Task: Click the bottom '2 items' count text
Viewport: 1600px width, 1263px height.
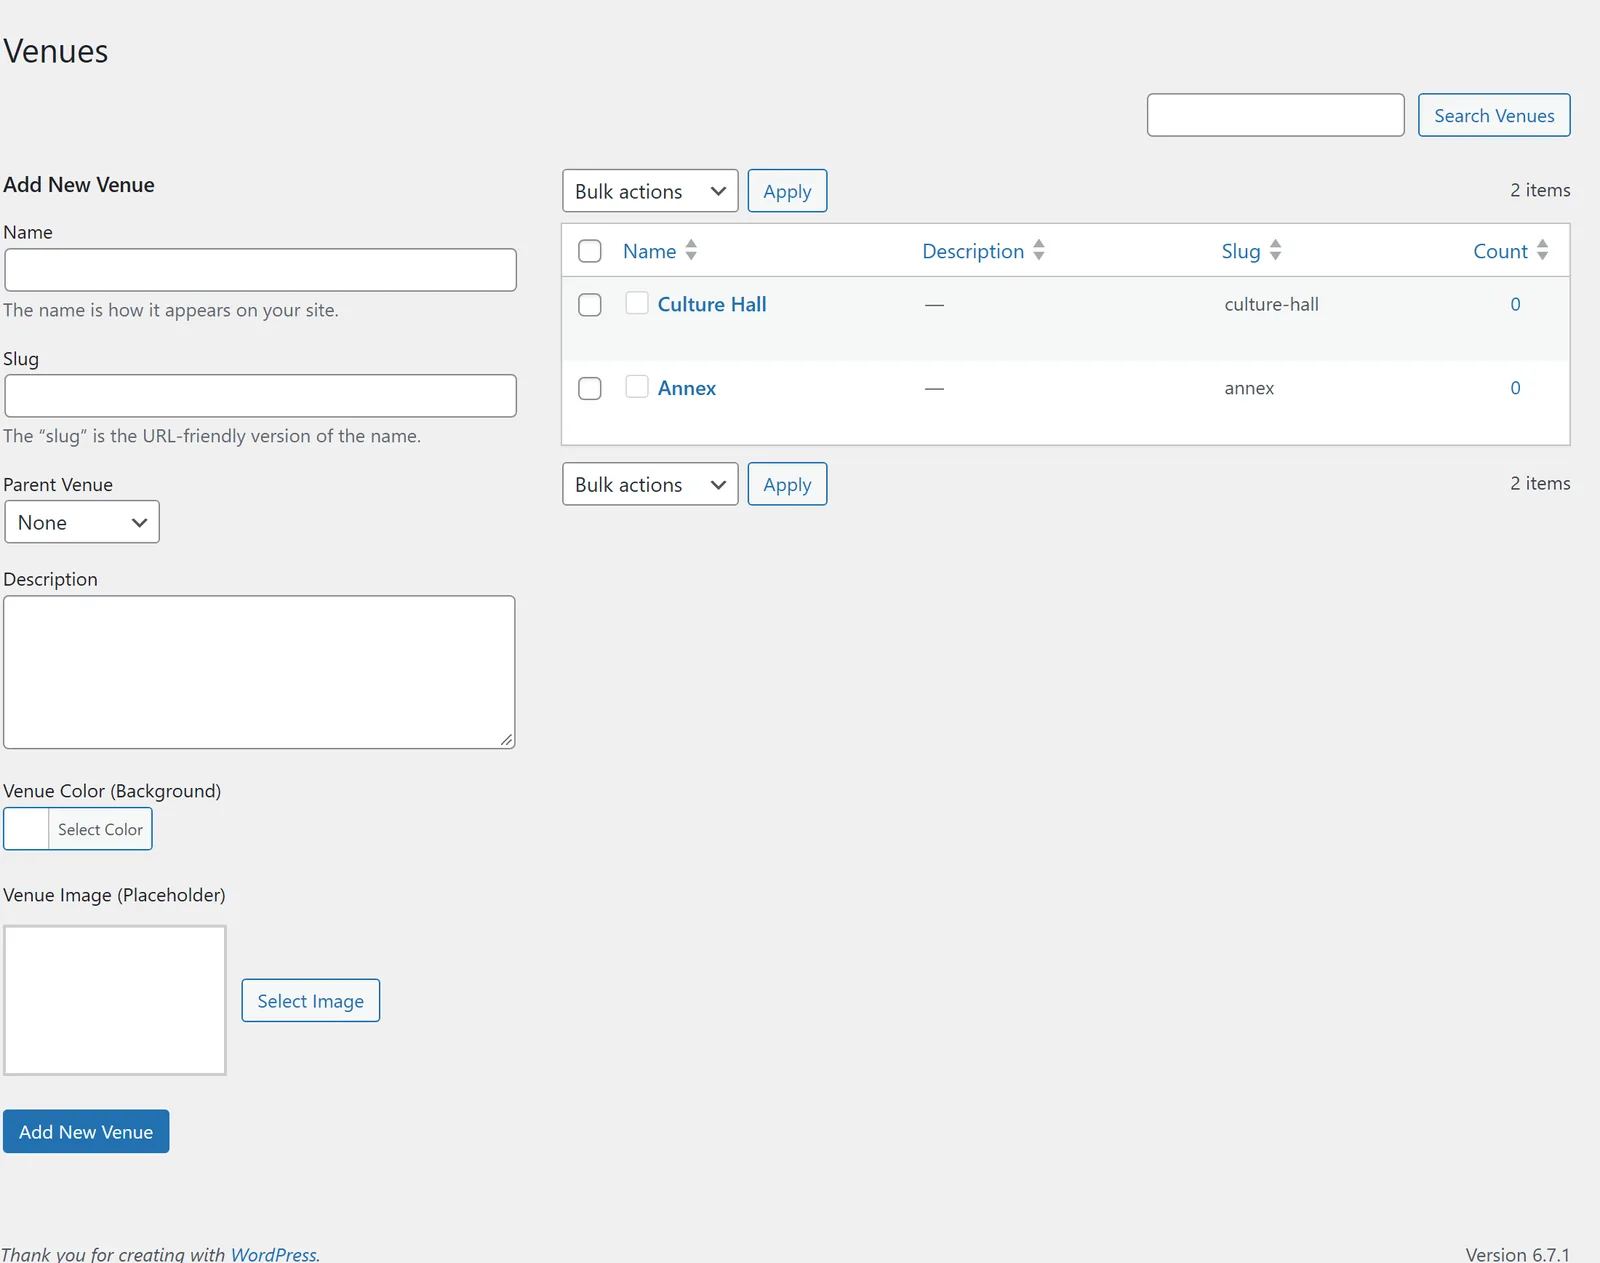Action: coord(1540,483)
